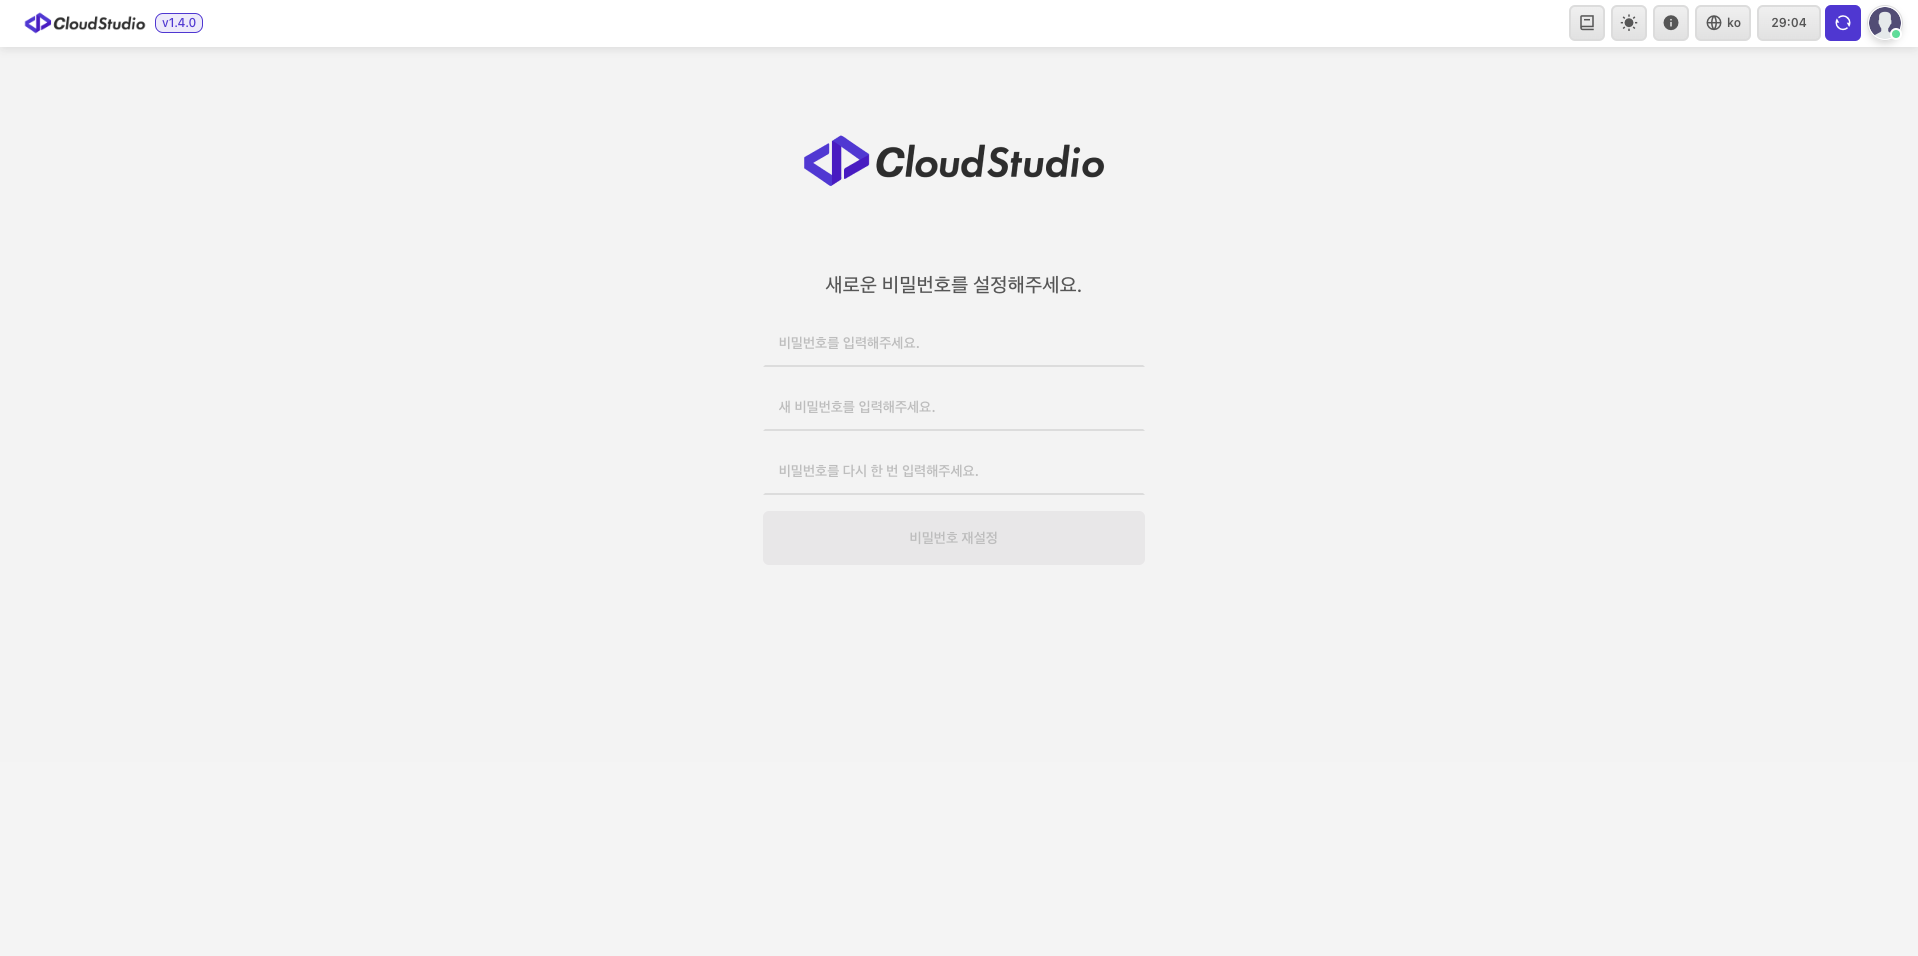This screenshot has width=1918, height=956.
Task: Toggle light theme with sun icon
Action: 1628,23
